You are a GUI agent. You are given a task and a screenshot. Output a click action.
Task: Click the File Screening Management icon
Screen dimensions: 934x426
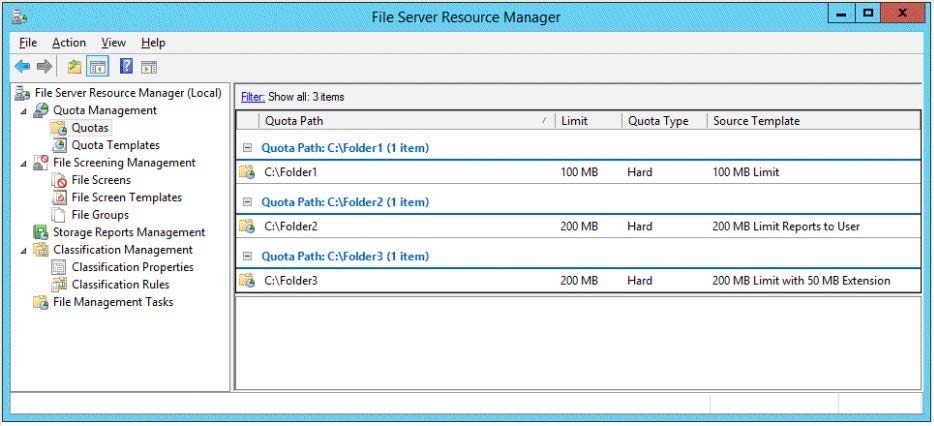click(41, 163)
